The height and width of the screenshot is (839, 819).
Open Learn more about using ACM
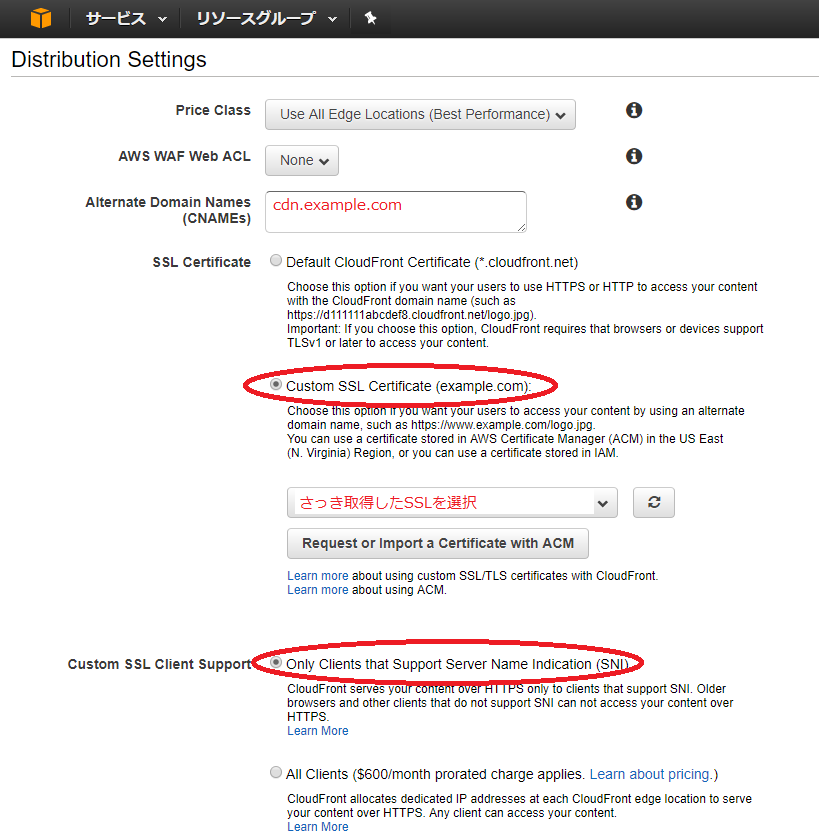pyautogui.click(x=318, y=590)
